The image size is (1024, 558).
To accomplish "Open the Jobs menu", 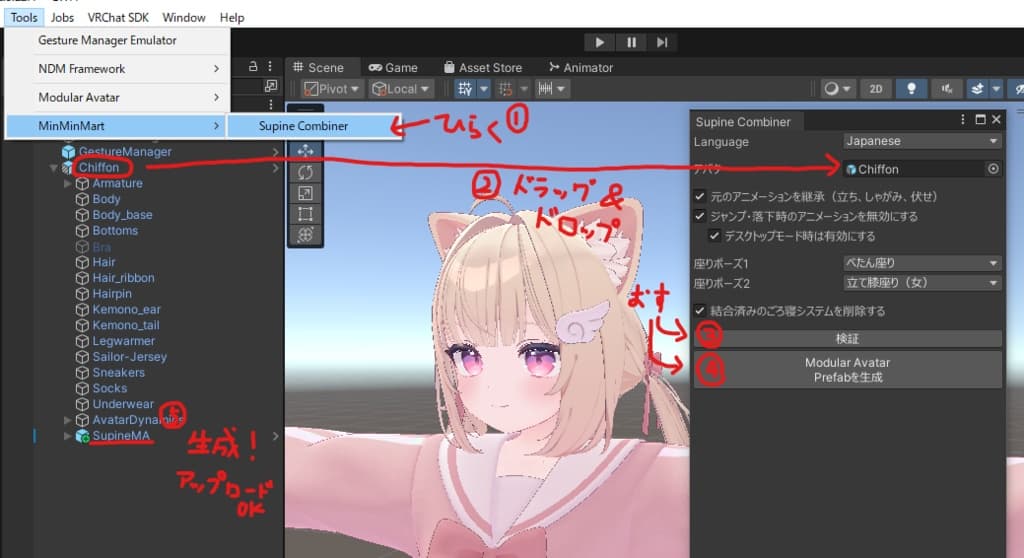I will coord(63,18).
